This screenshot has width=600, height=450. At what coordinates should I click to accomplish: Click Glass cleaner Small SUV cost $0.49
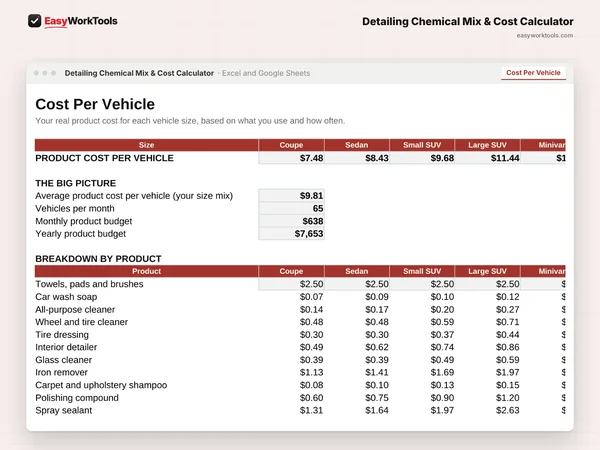click(442, 360)
